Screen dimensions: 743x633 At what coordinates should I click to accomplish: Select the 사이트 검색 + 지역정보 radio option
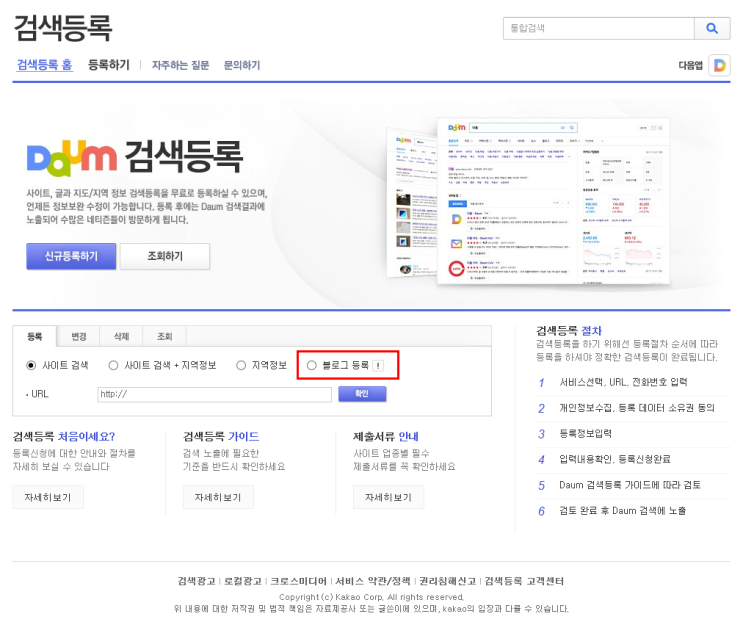(x=113, y=365)
